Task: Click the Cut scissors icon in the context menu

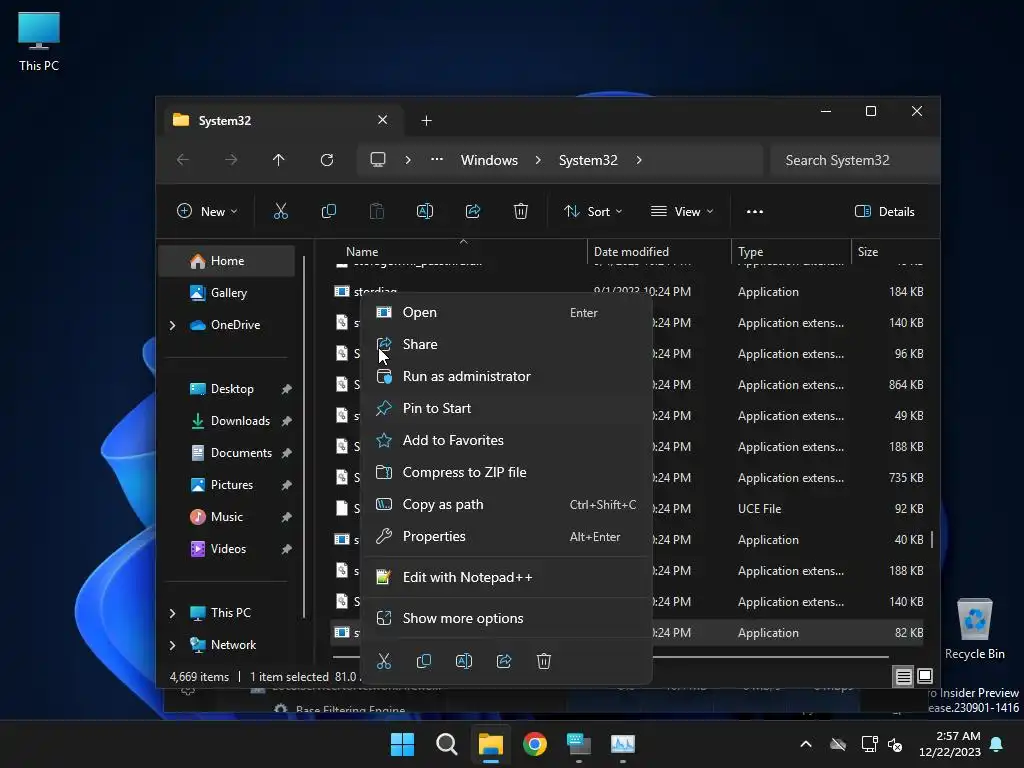Action: click(x=384, y=661)
